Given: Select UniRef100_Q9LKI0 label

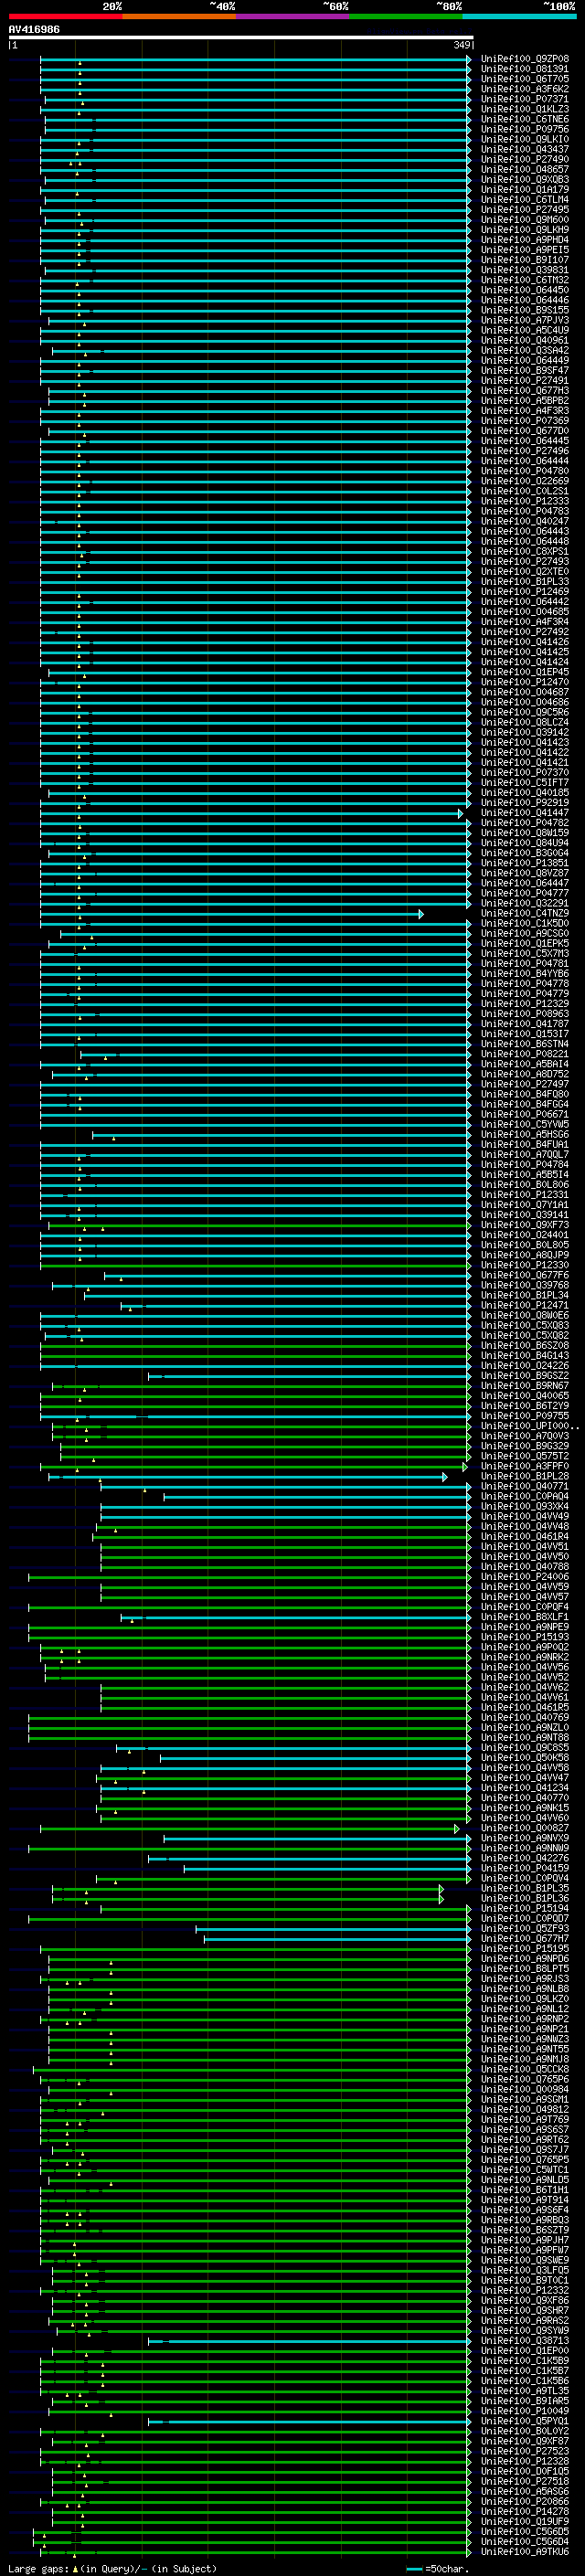Looking at the screenshot, I should pos(525,139).
